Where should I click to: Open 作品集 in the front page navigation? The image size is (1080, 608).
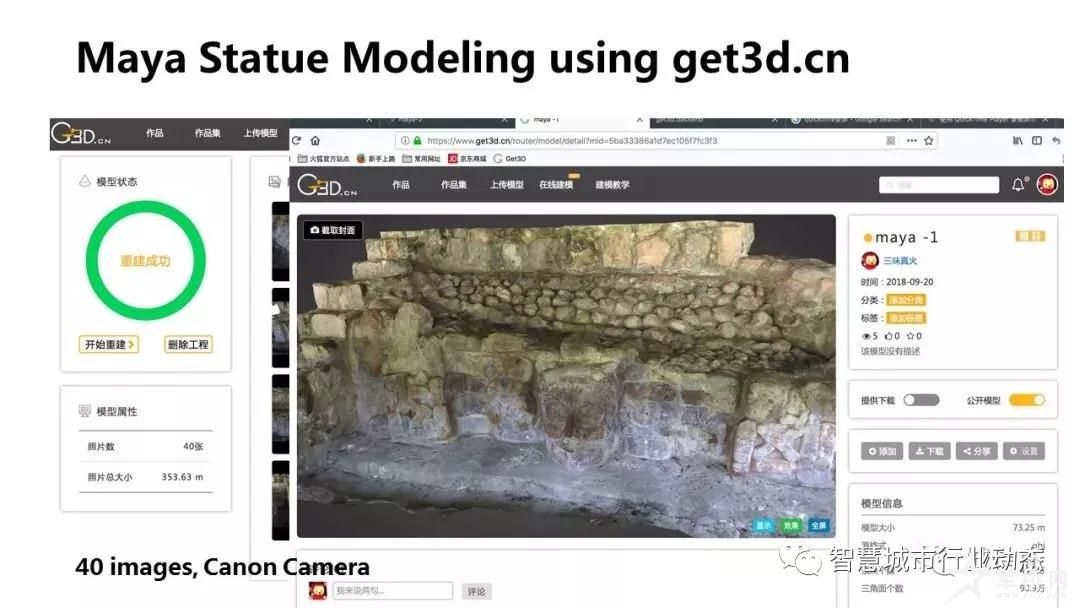click(x=454, y=185)
